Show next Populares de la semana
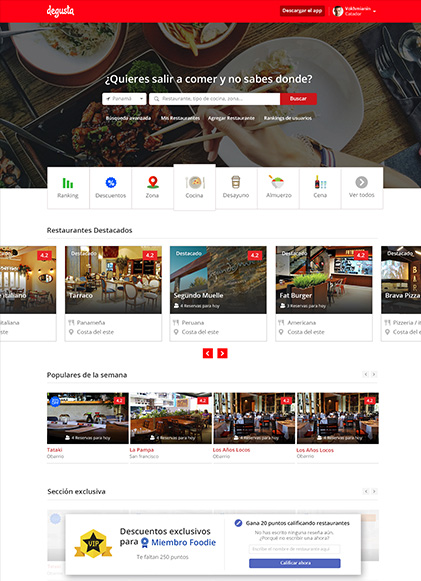 pos(374,375)
